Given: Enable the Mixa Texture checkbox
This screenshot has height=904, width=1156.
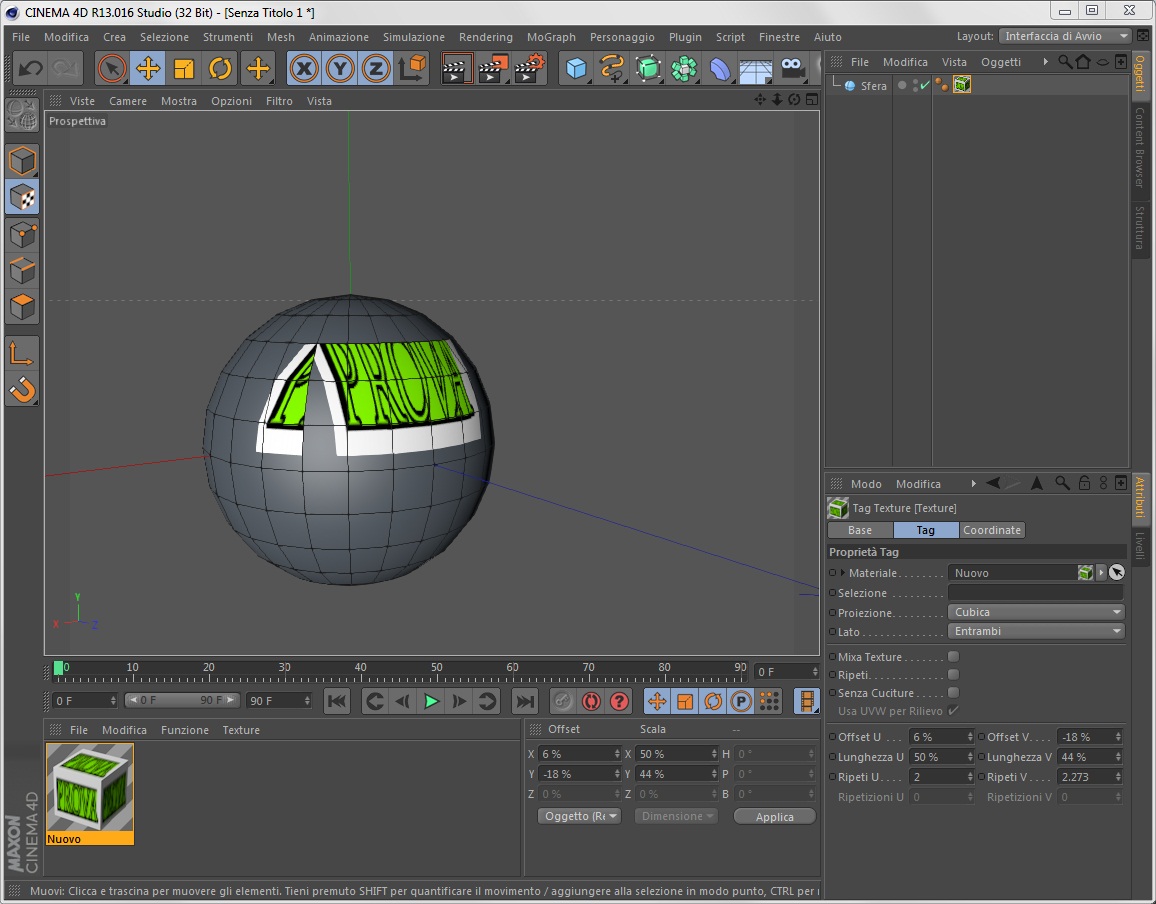Looking at the screenshot, I should [953, 657].
